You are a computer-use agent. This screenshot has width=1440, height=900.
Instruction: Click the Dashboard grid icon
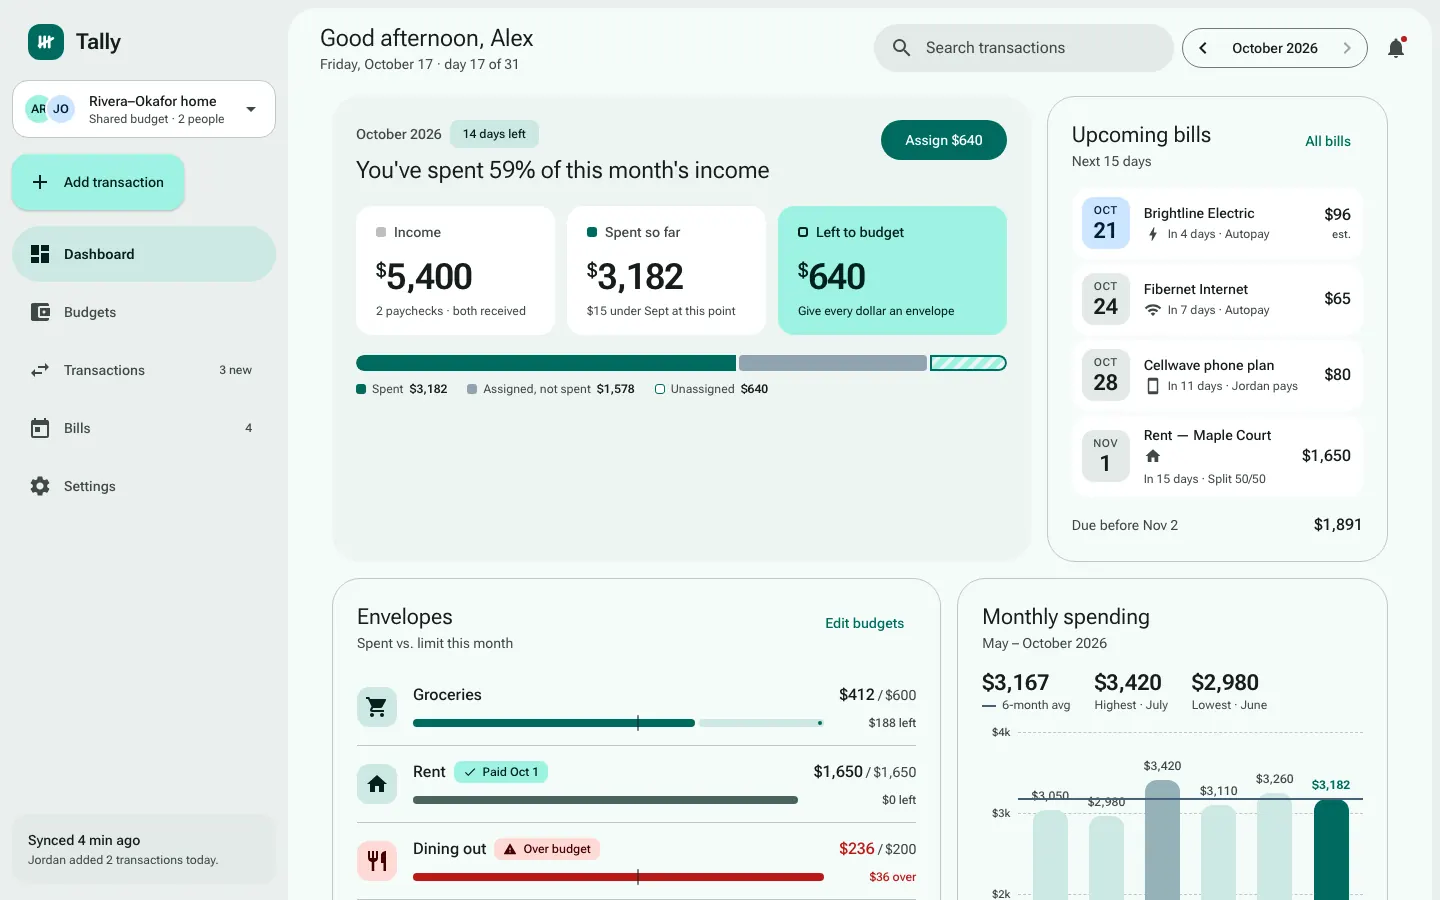point(40,254)
